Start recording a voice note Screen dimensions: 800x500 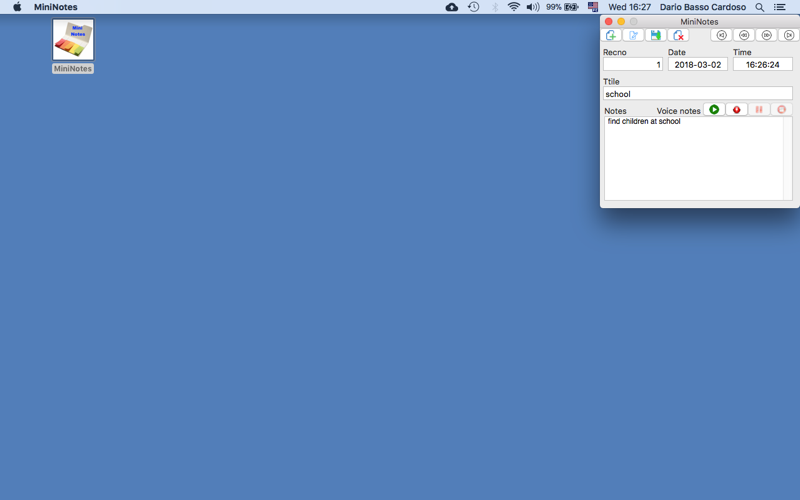pyautogui.click(x=736, y=110)
